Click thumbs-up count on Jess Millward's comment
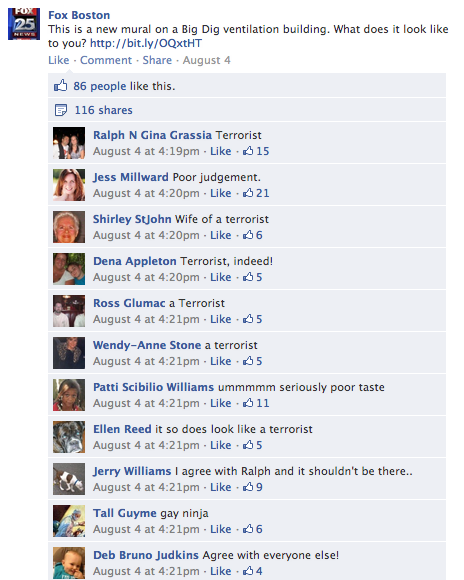Image resolution: width=464 pixels, height=580 pixels. click(256, 193)
